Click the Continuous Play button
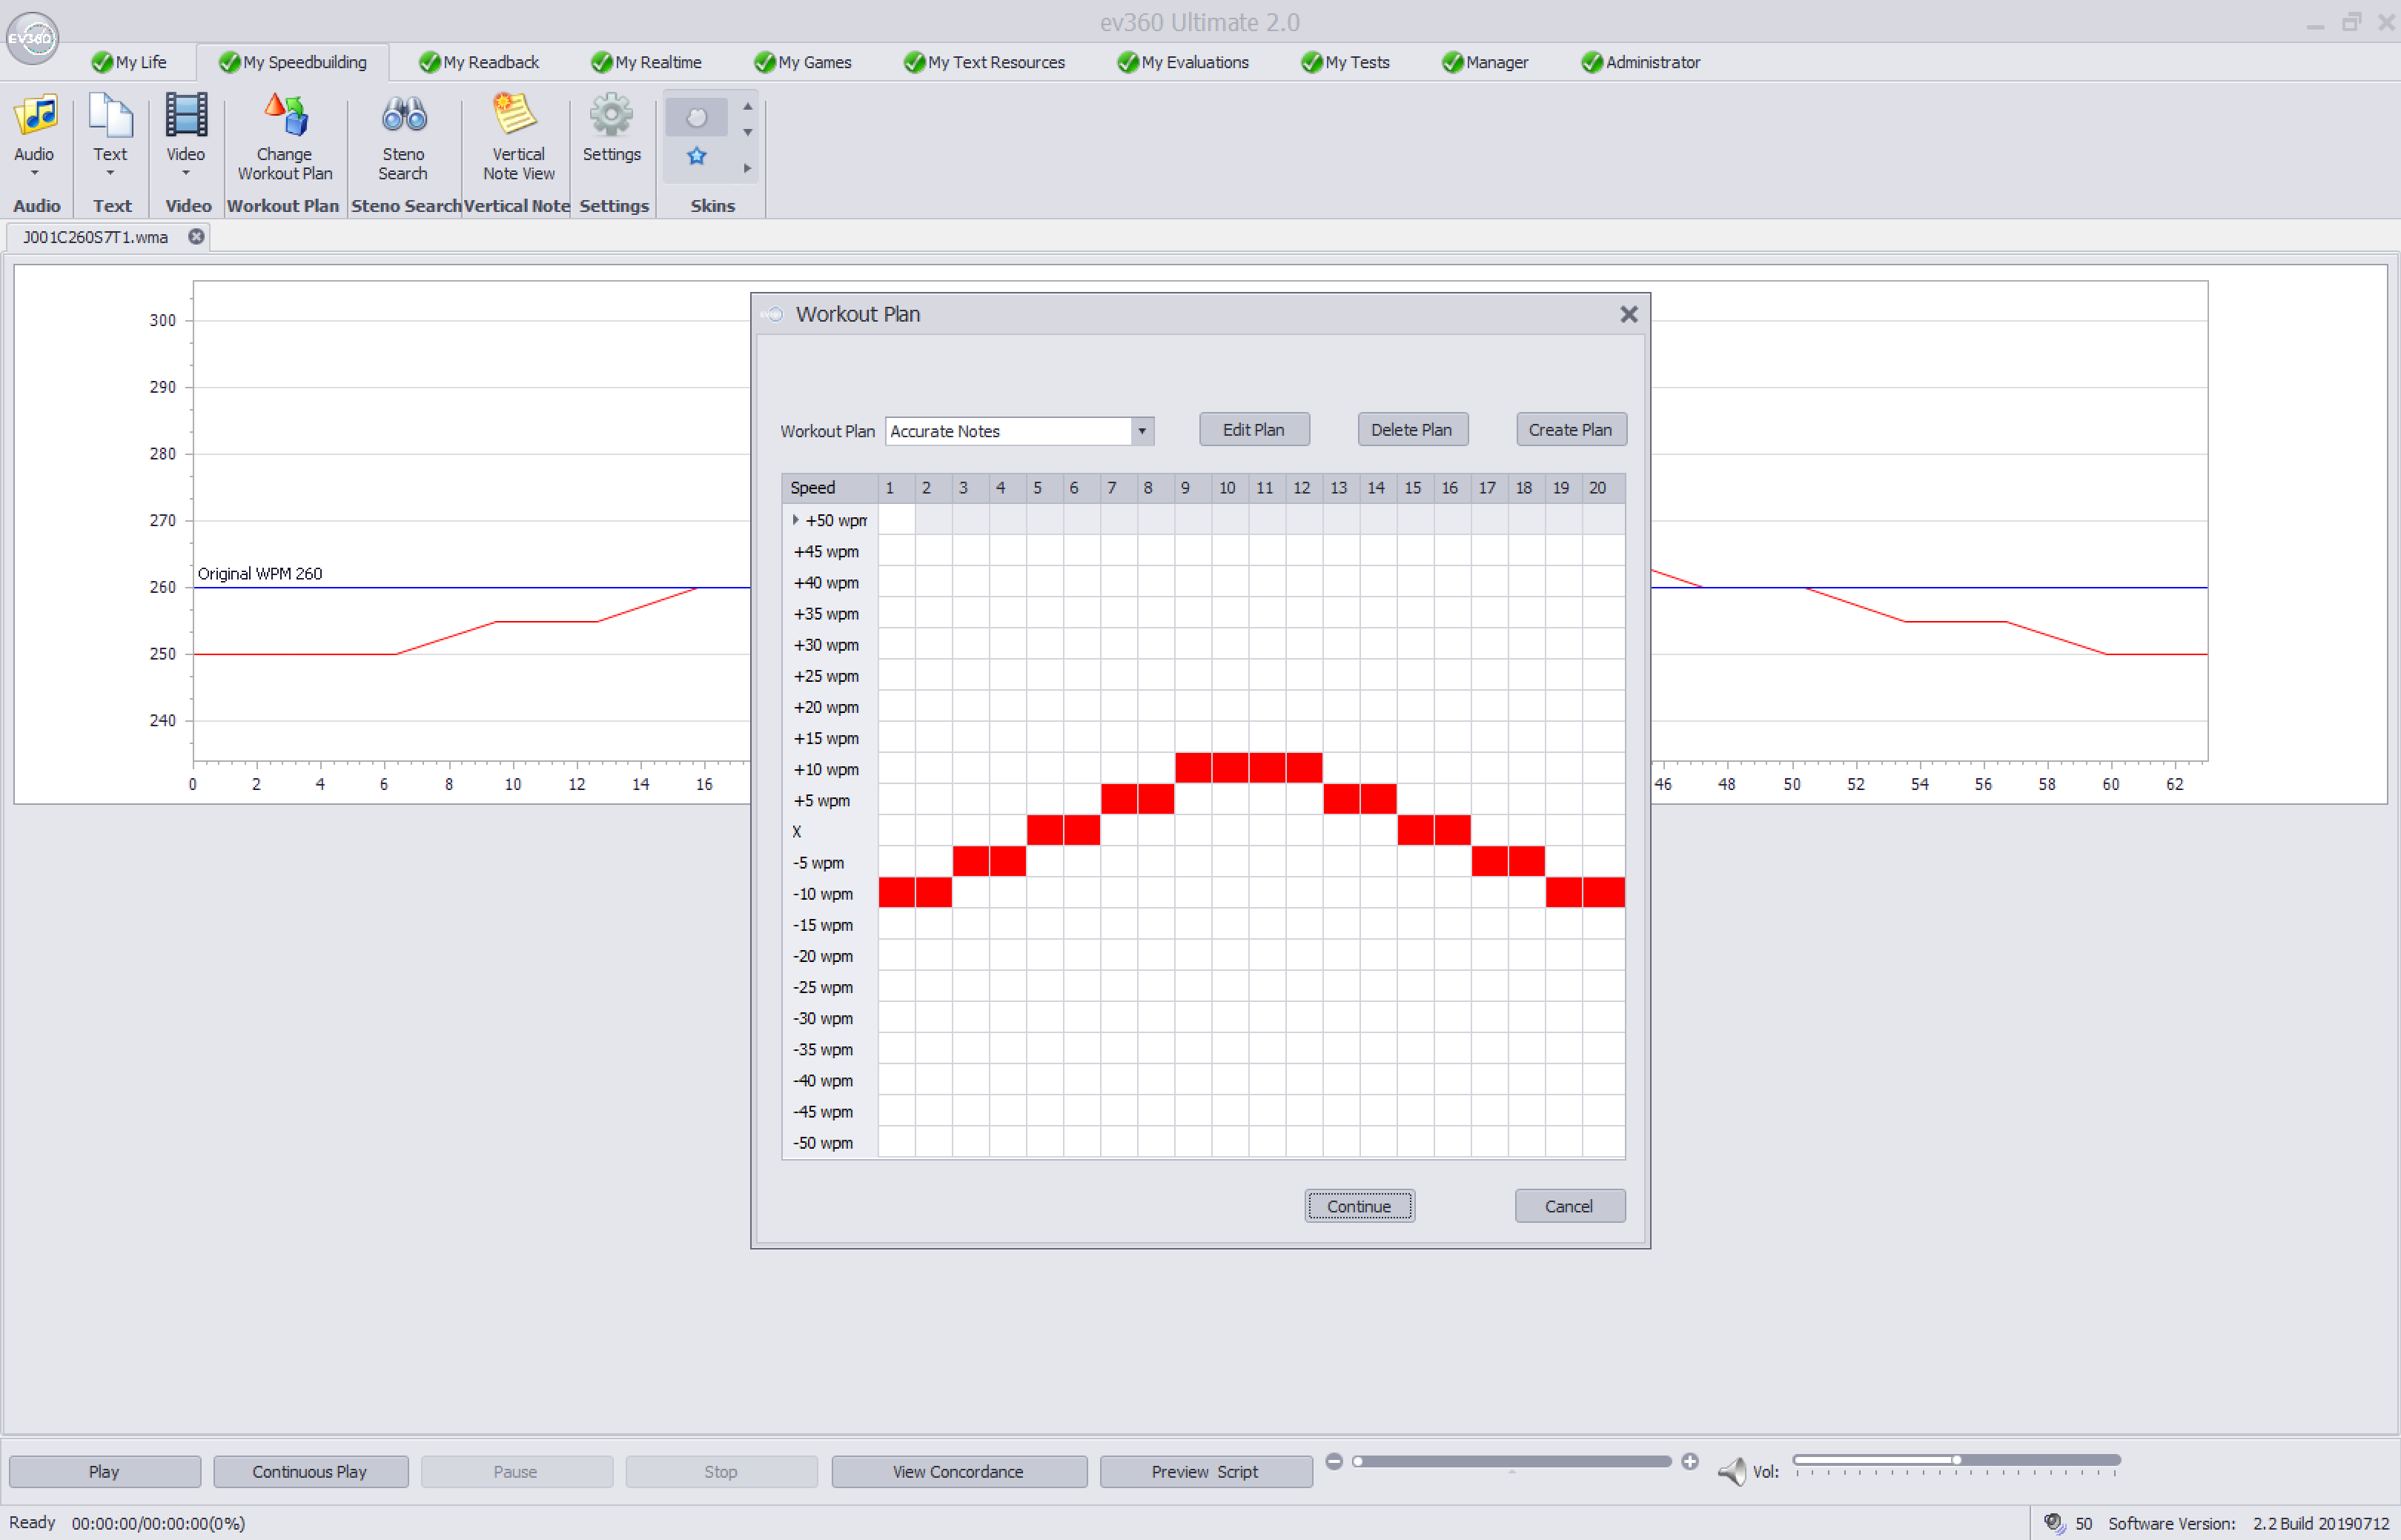 [x=310, y=1472]
